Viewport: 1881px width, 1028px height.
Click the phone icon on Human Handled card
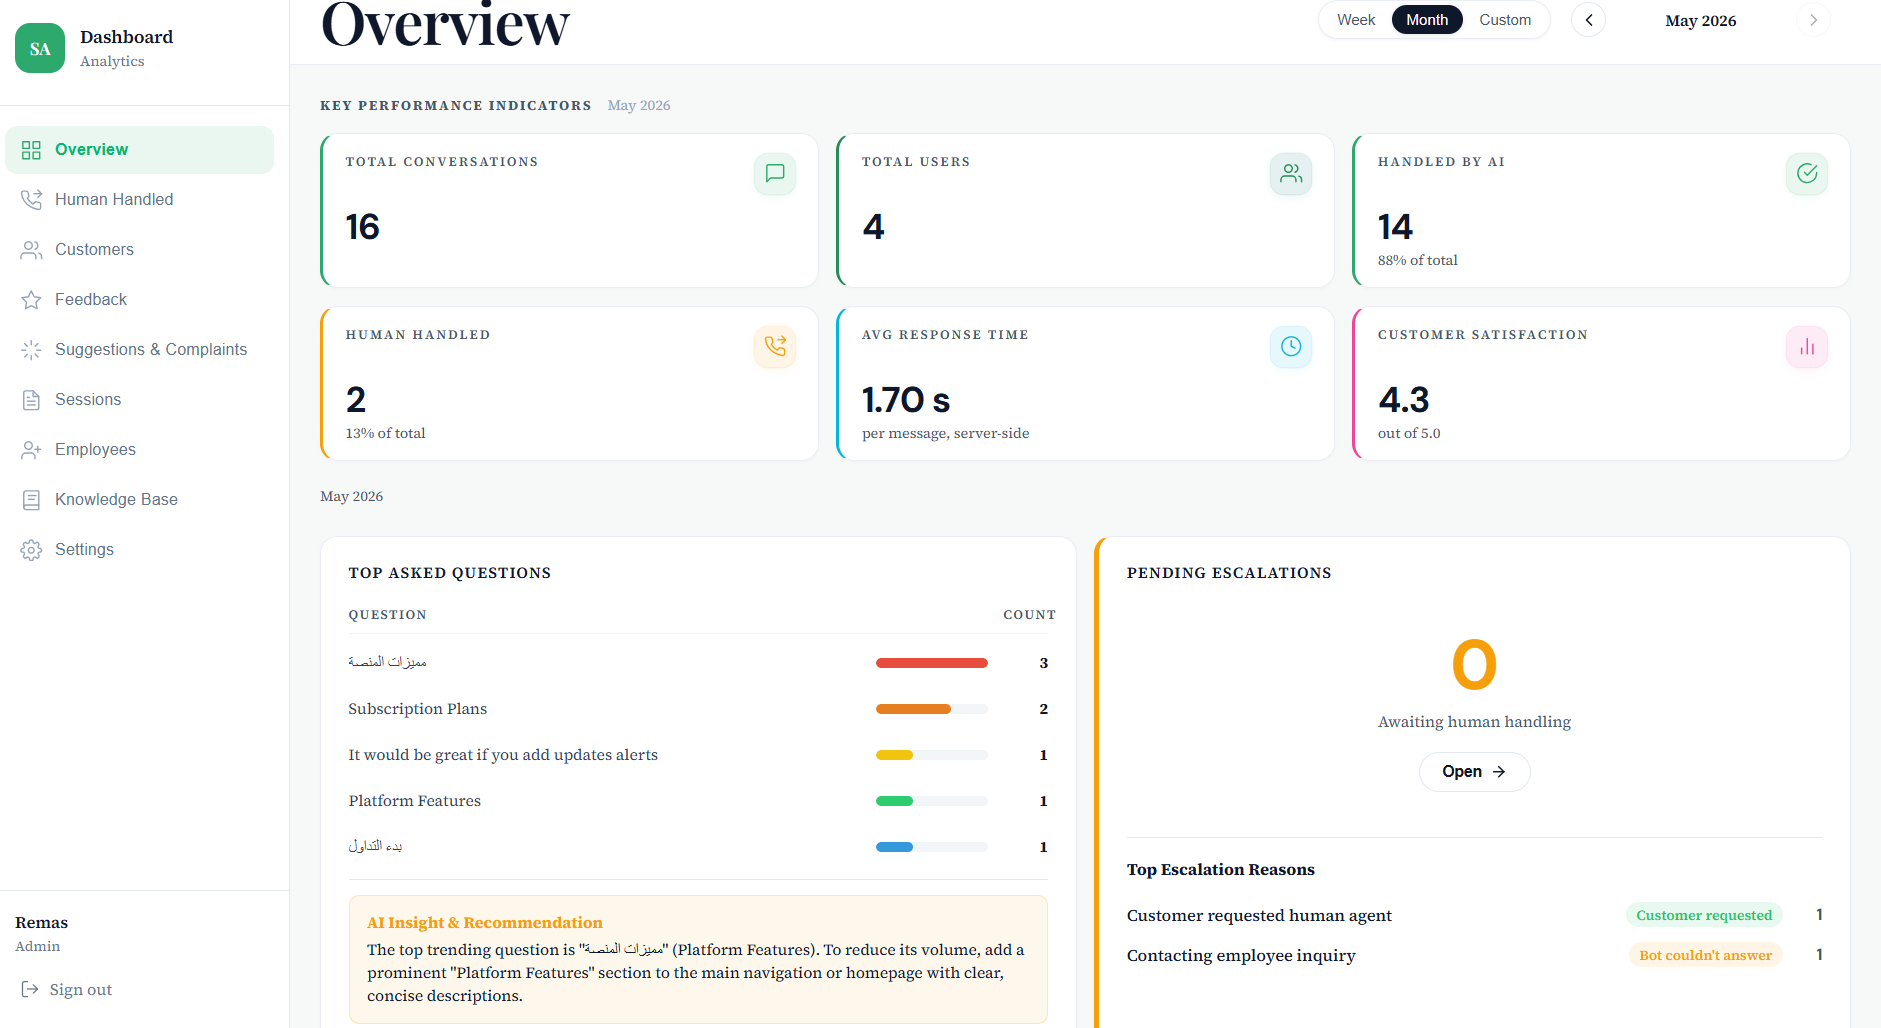tap(775, 346)
